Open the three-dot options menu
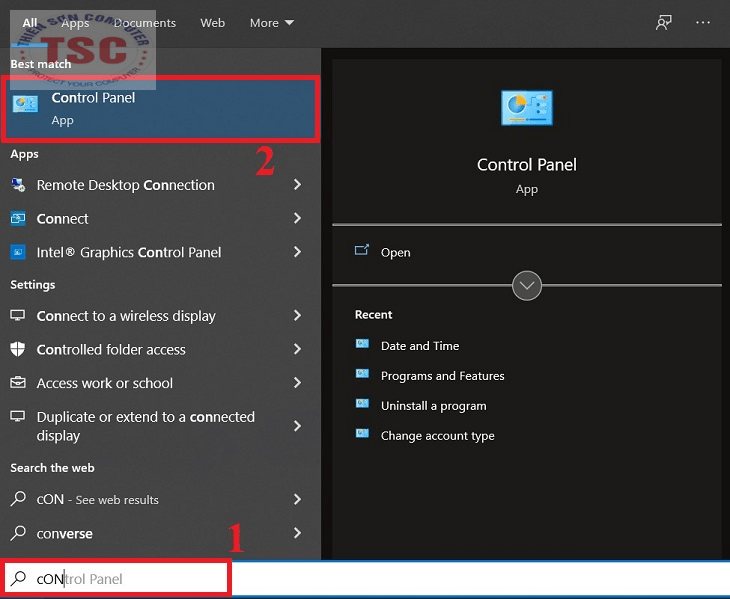Screen dimensions: 730x599 (703, 22)
